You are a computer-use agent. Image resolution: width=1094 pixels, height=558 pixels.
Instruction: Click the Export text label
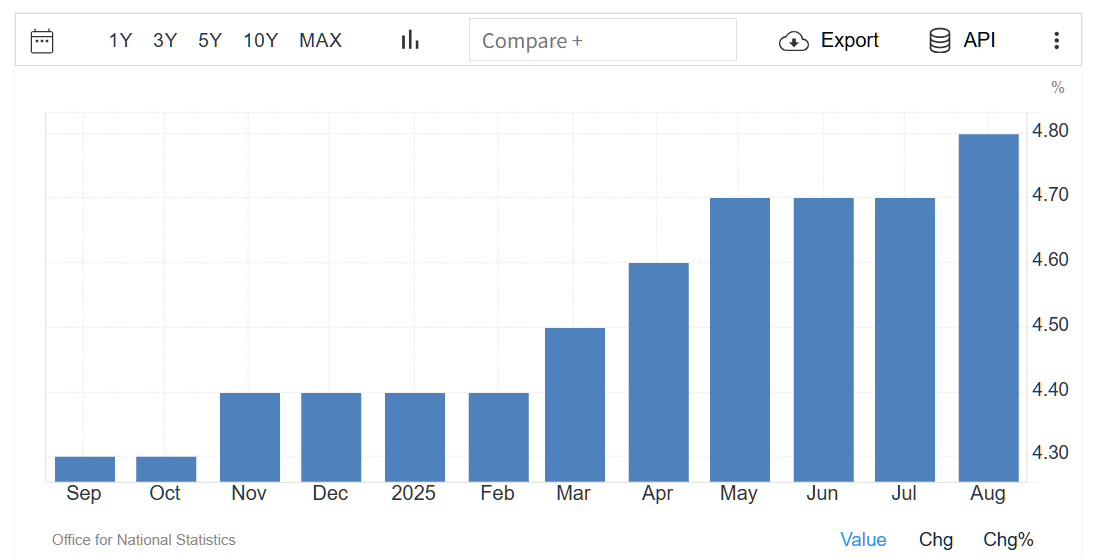(849, 41)
